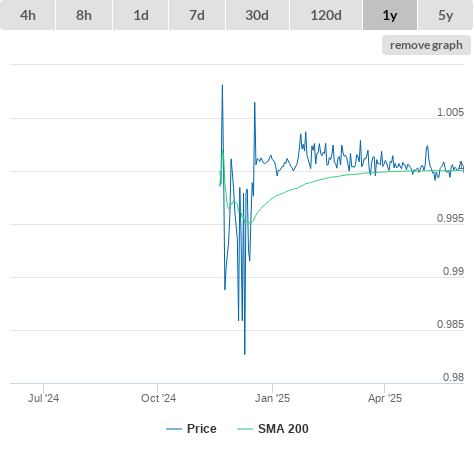Click the active 1y range tab
474x455 pixels.
390,15
